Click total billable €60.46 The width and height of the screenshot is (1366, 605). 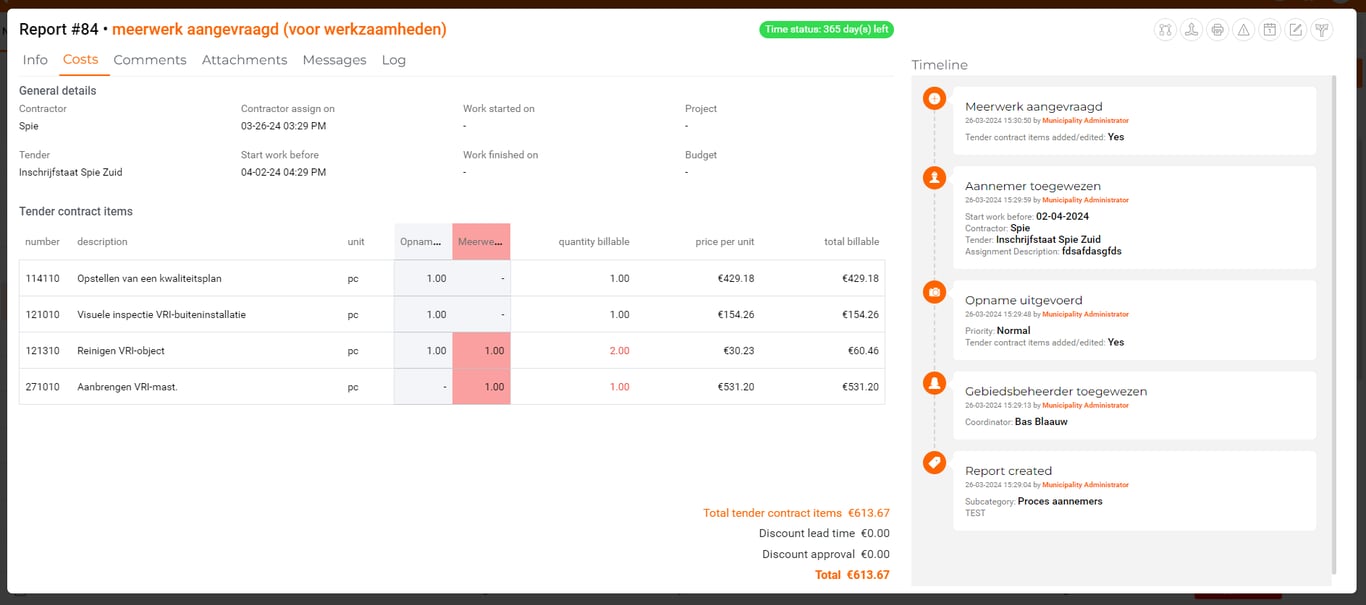(864, 351)
